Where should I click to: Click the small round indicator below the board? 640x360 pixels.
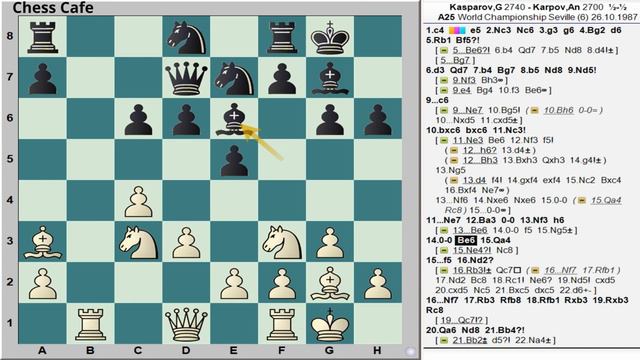(x=411, y=351)
